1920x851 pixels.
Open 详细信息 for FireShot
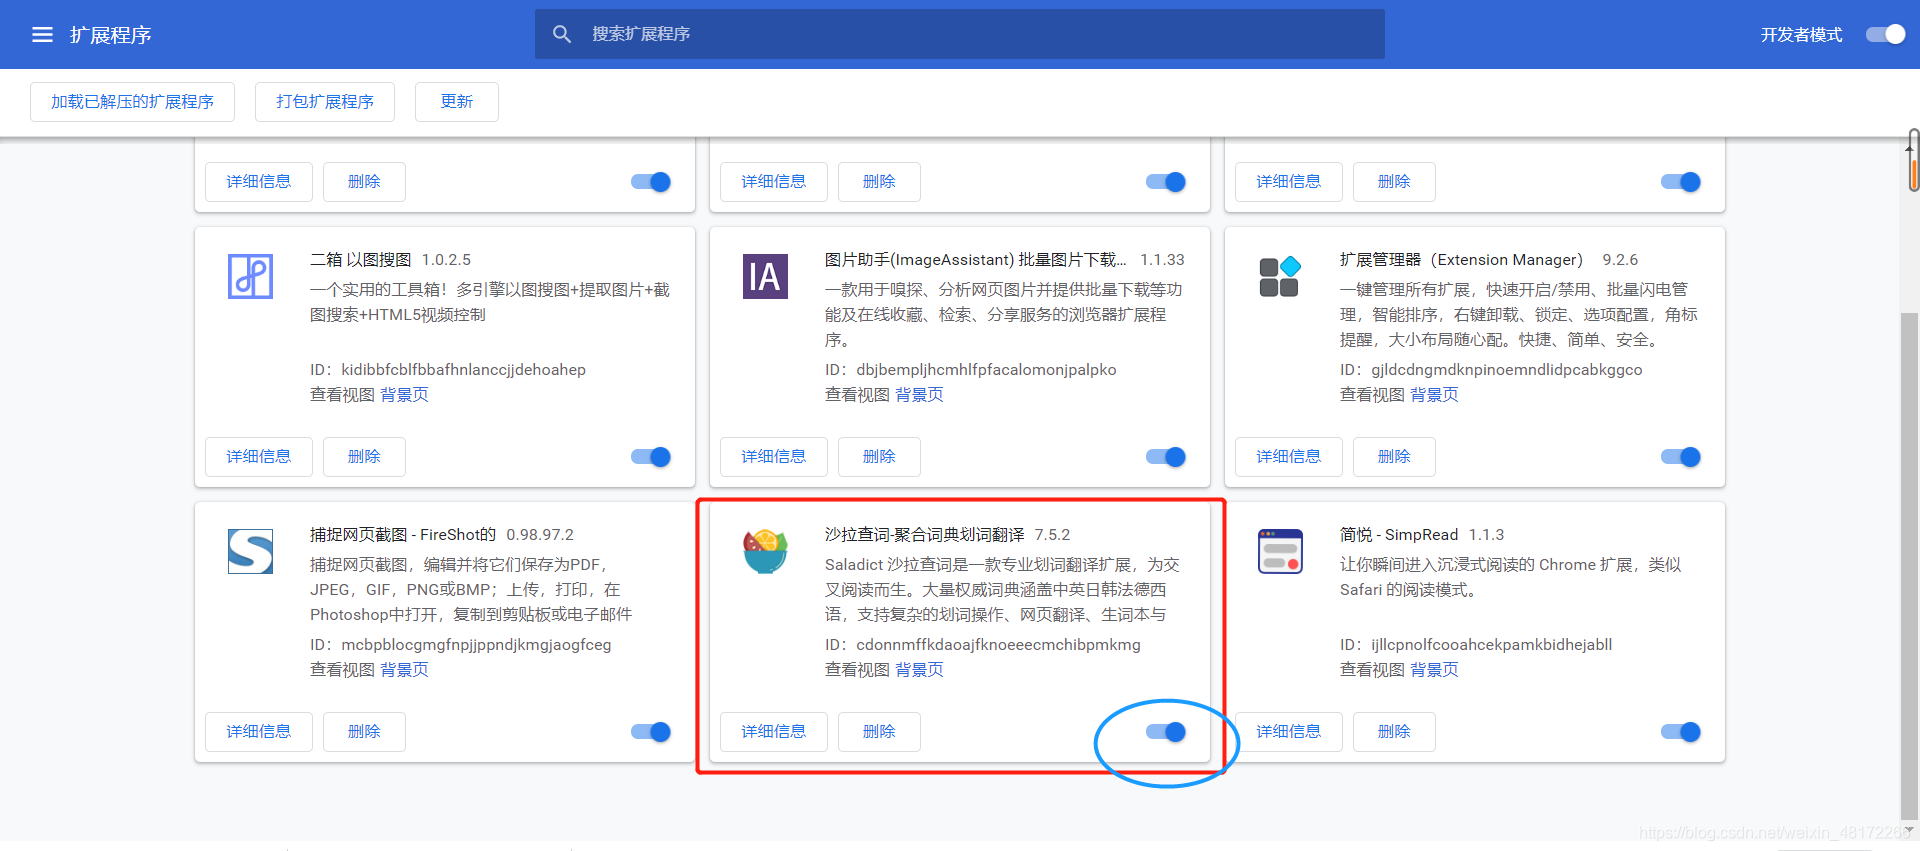pyautogui.click(x=259, y=732)
